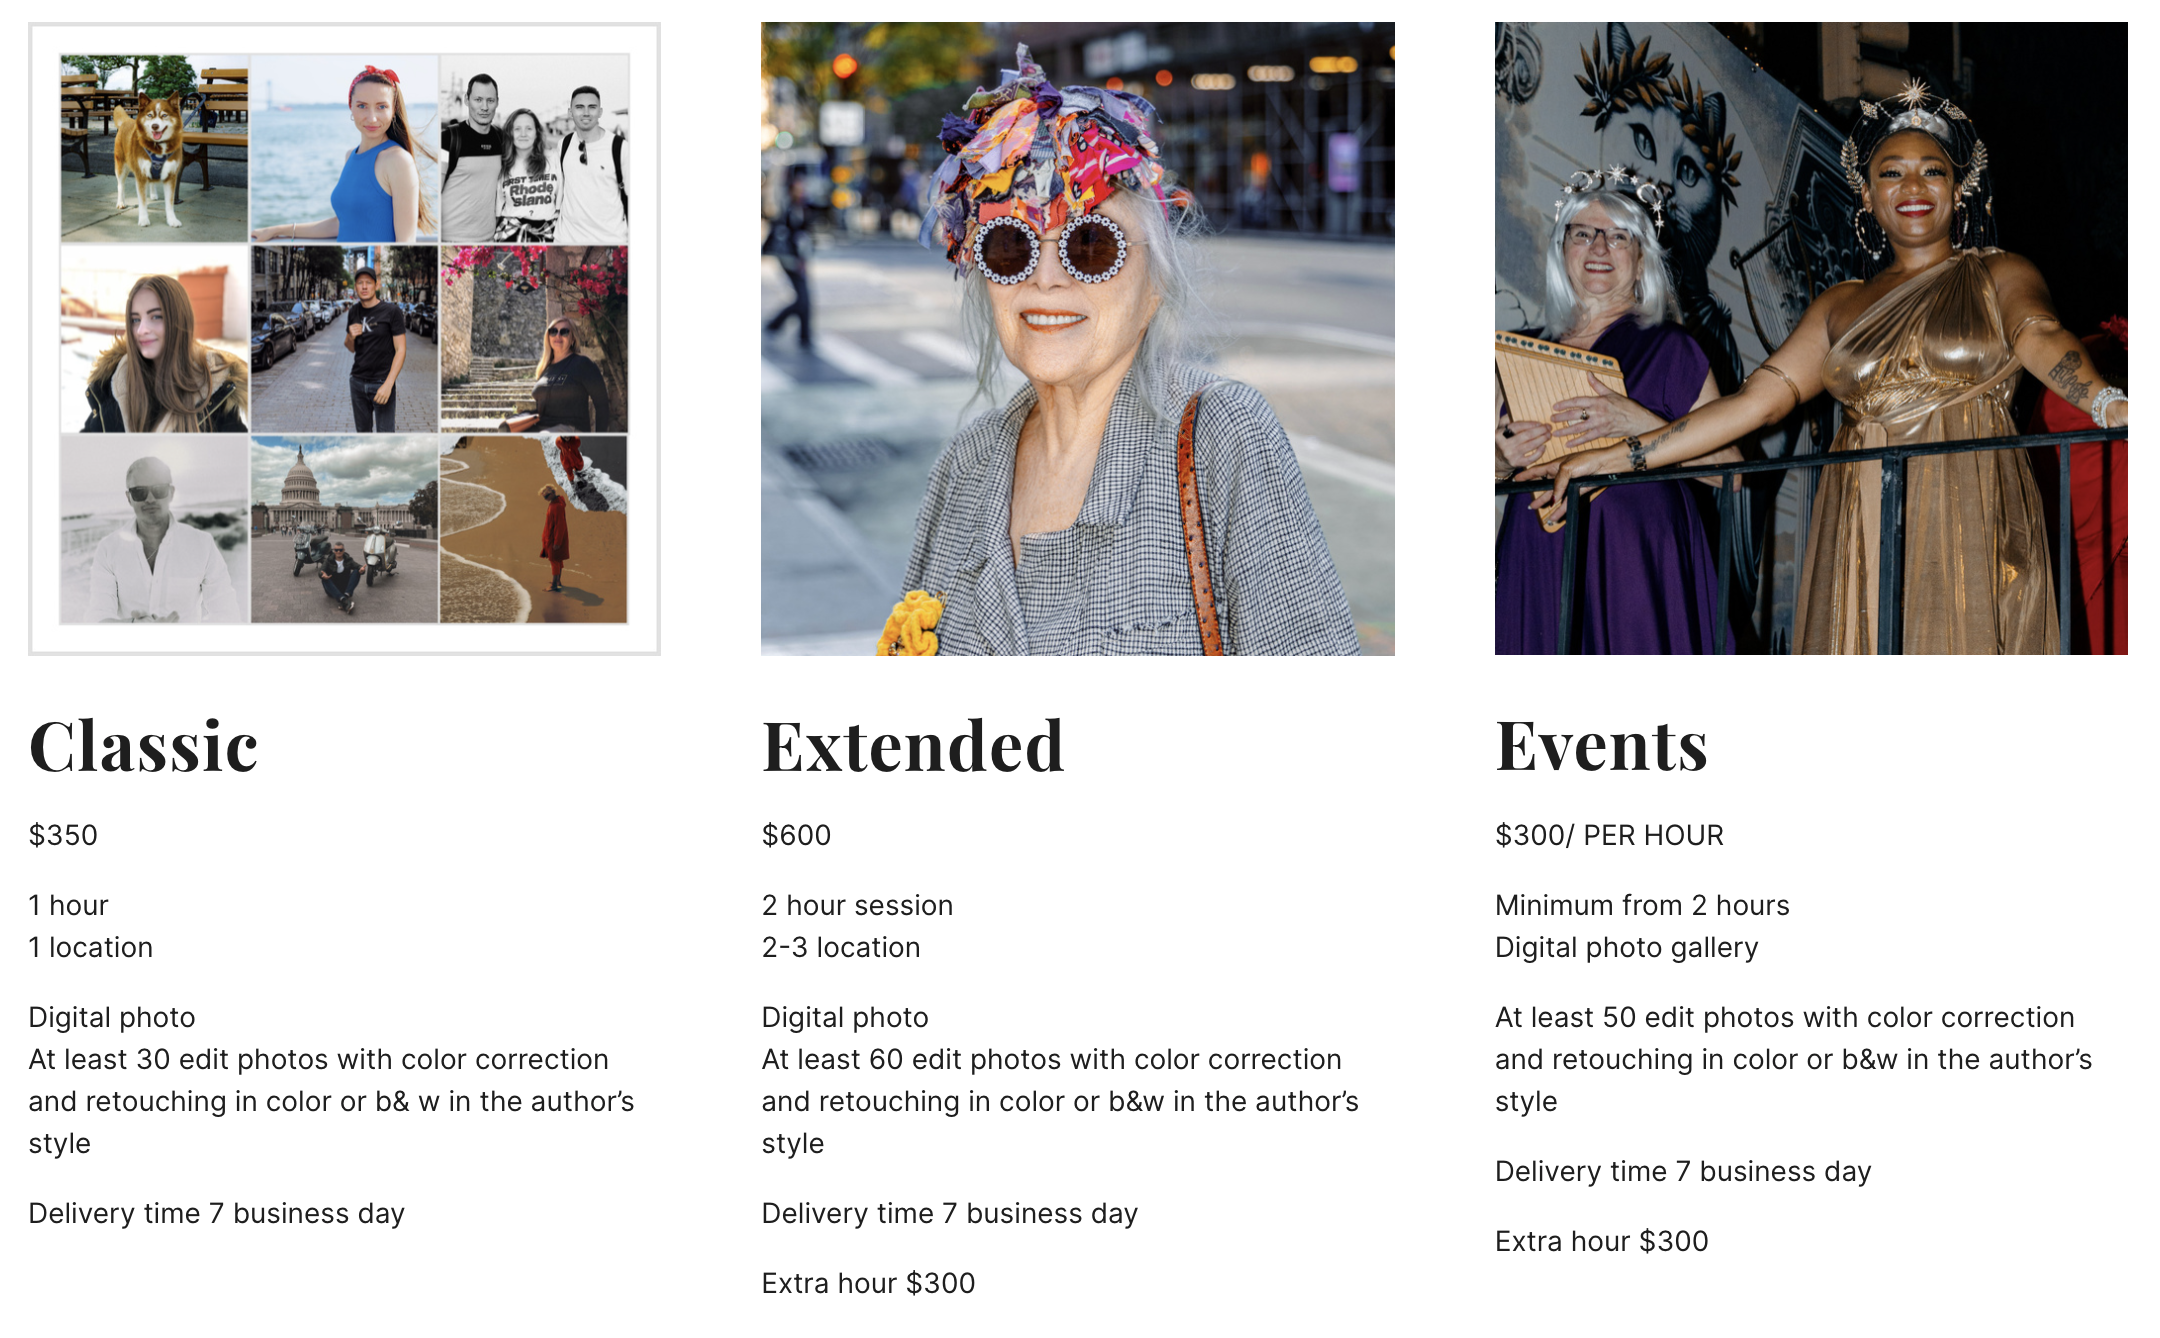Click the woman on stone stairs photo

[535, 339]
